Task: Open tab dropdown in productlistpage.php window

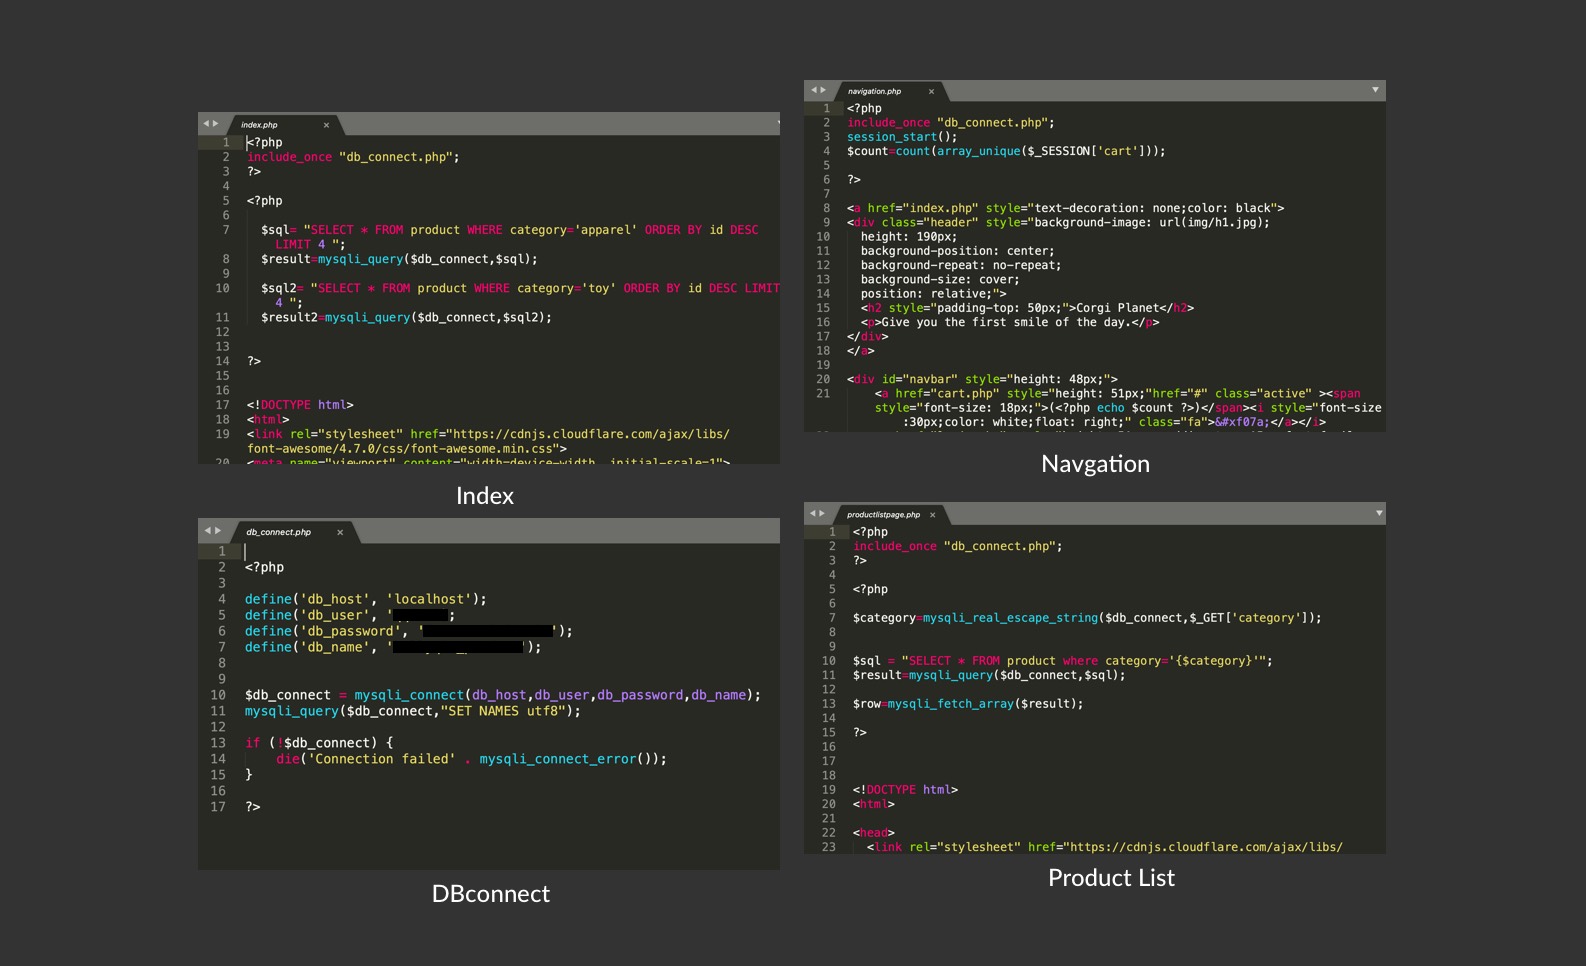Action: coord(1379,513)
